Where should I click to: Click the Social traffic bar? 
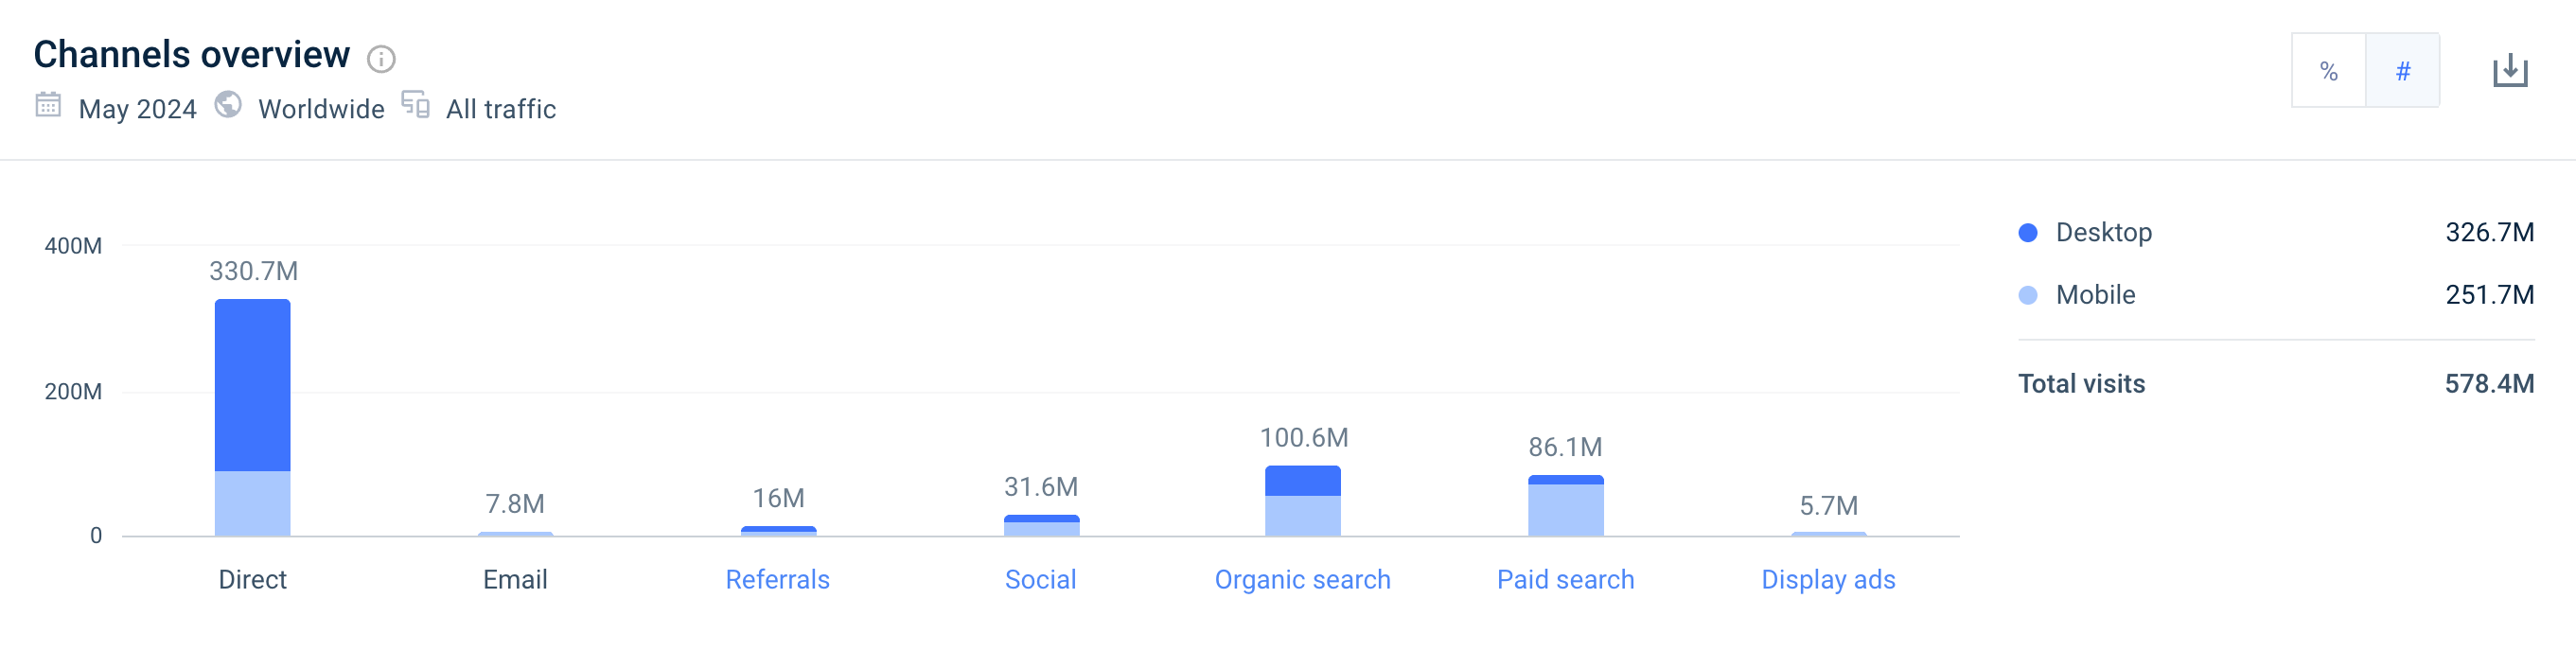[1041, 526]
